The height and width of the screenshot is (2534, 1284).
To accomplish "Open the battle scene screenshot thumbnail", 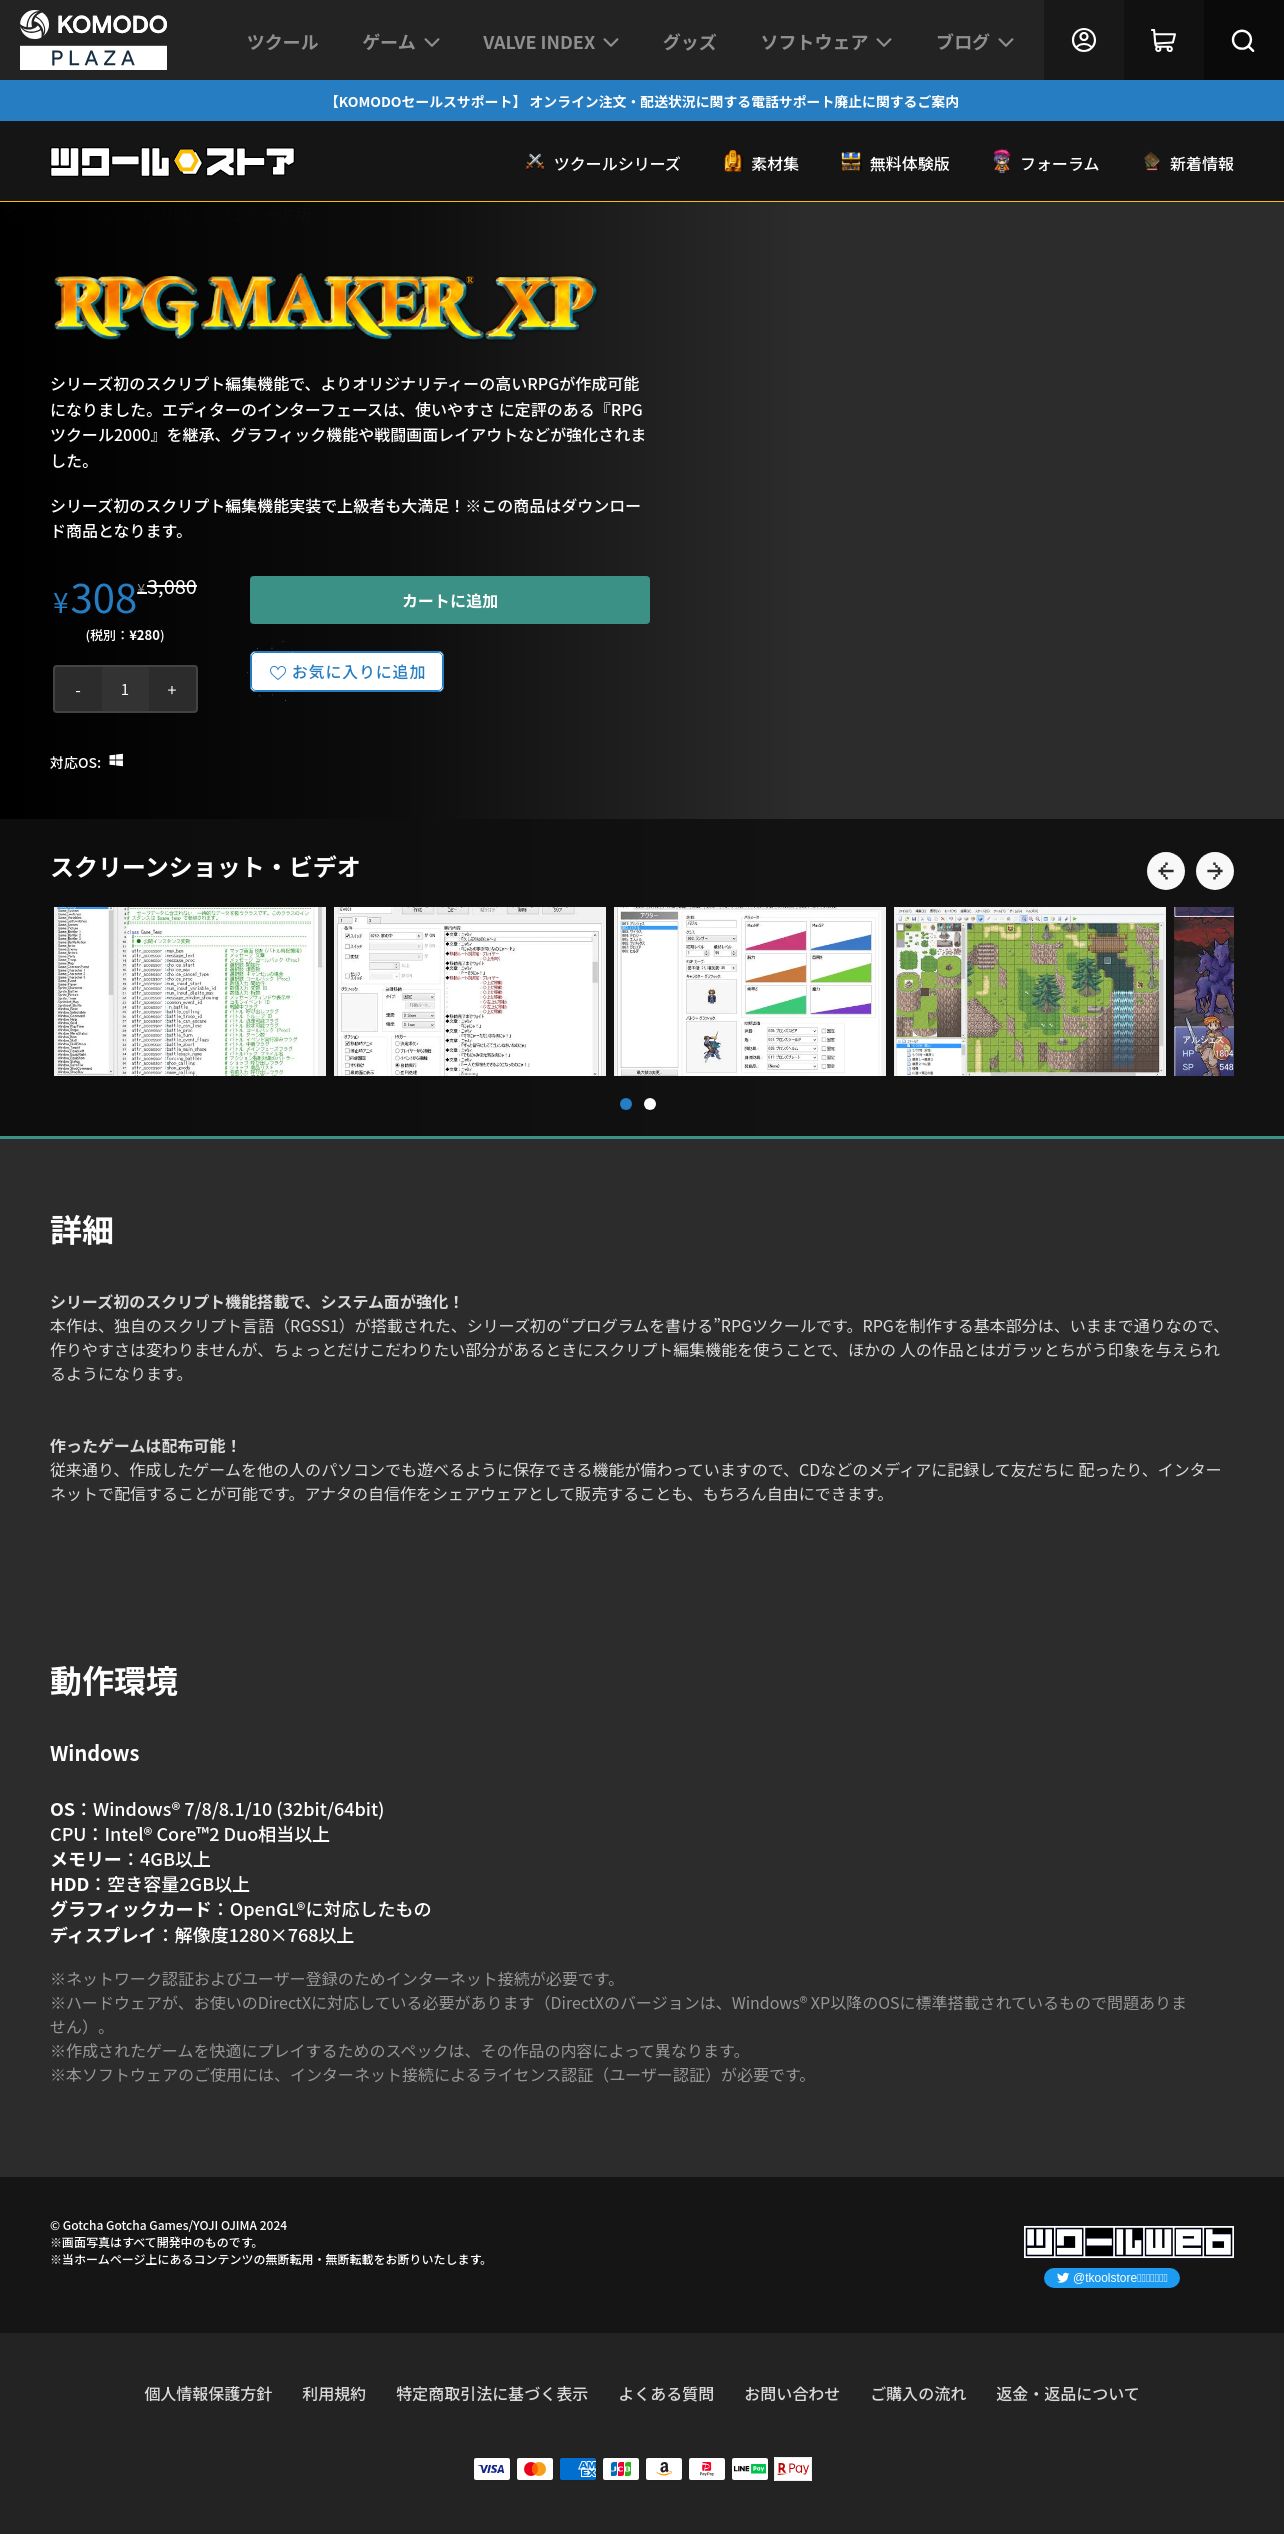I will pos(1204,992).
